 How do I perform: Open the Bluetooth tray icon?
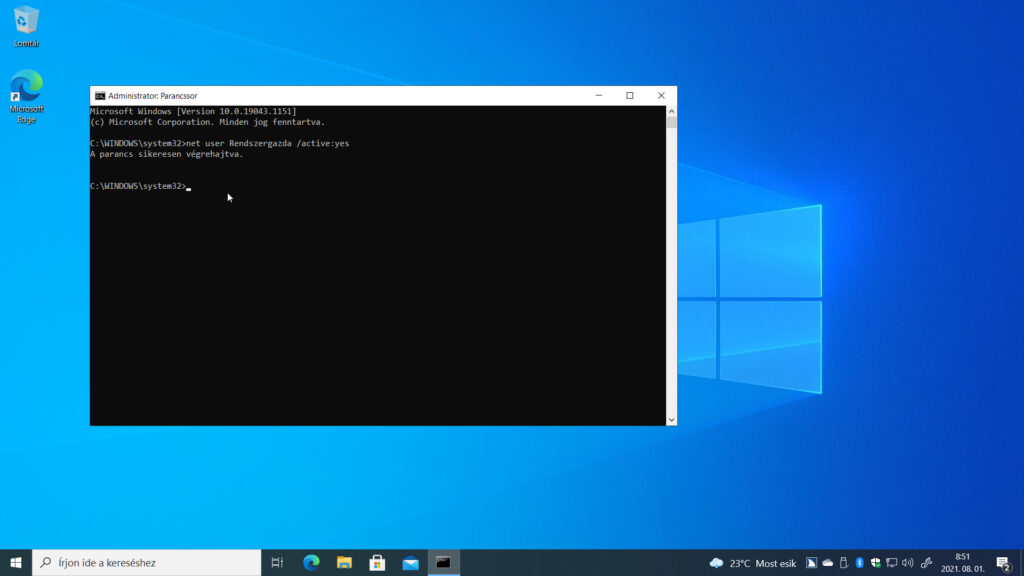859,563
